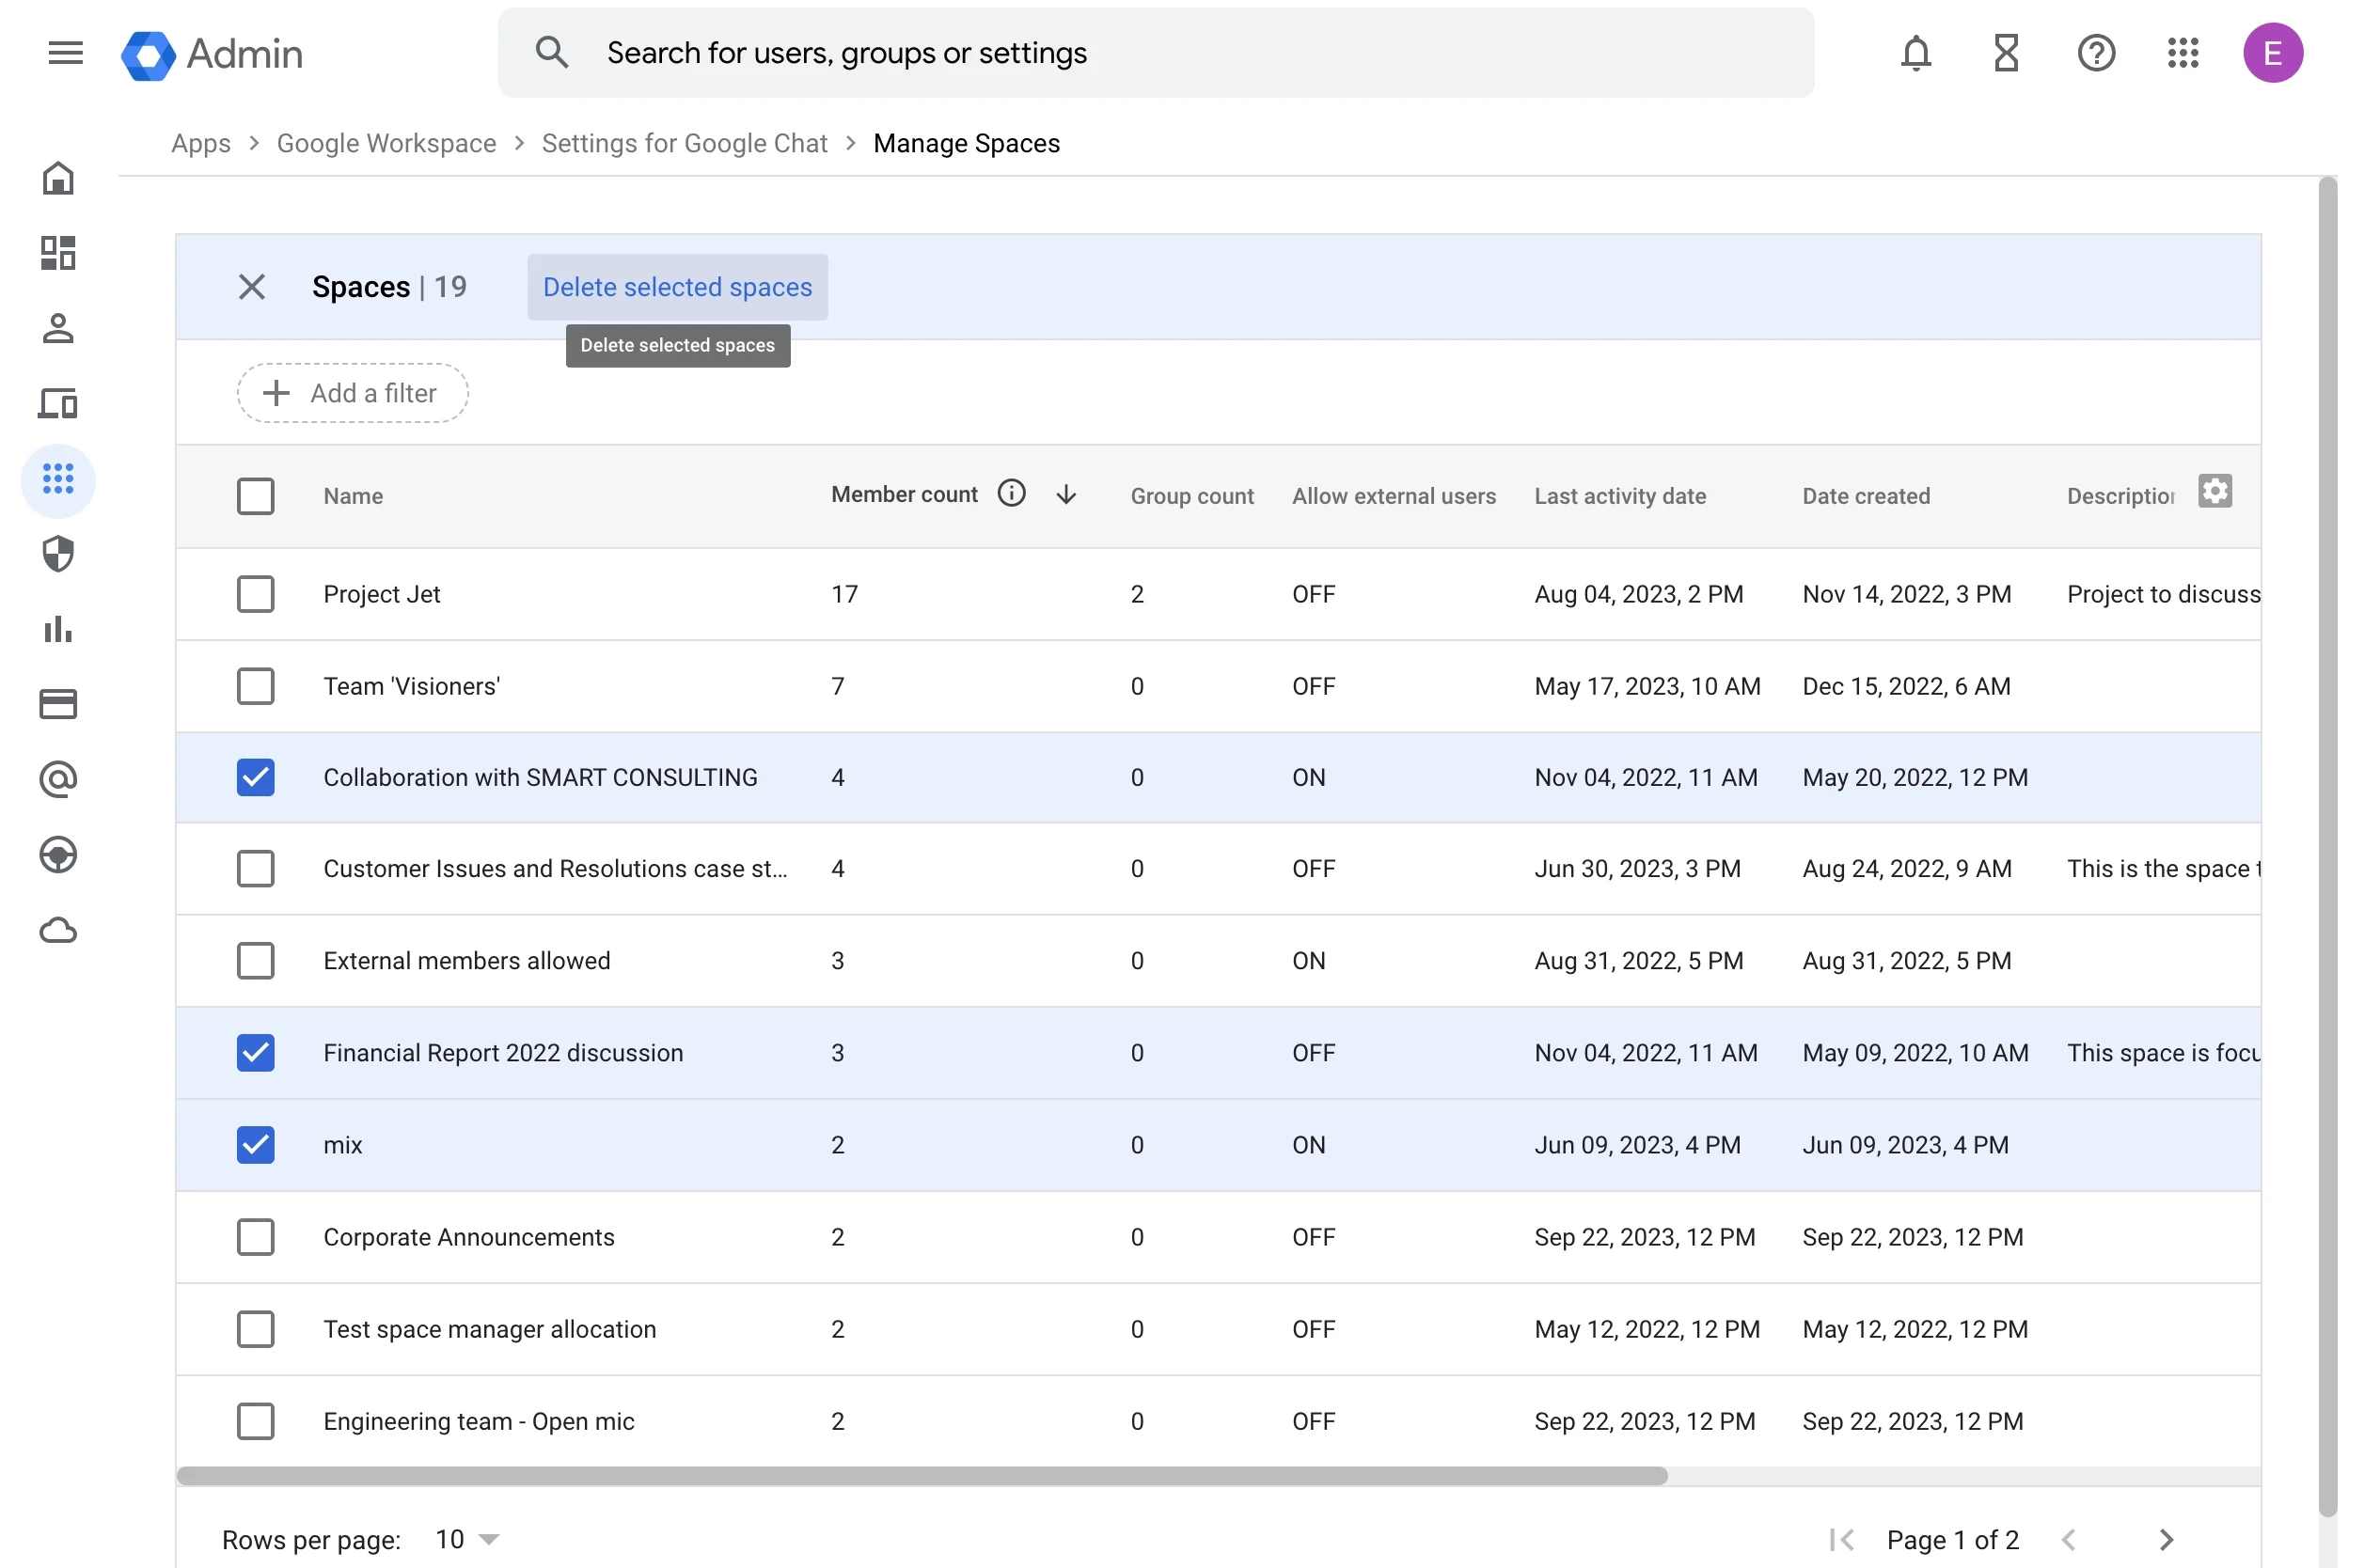2364x1568 pixels.
Task: Change sort order on Member count
Action: tap(1066, 494)
